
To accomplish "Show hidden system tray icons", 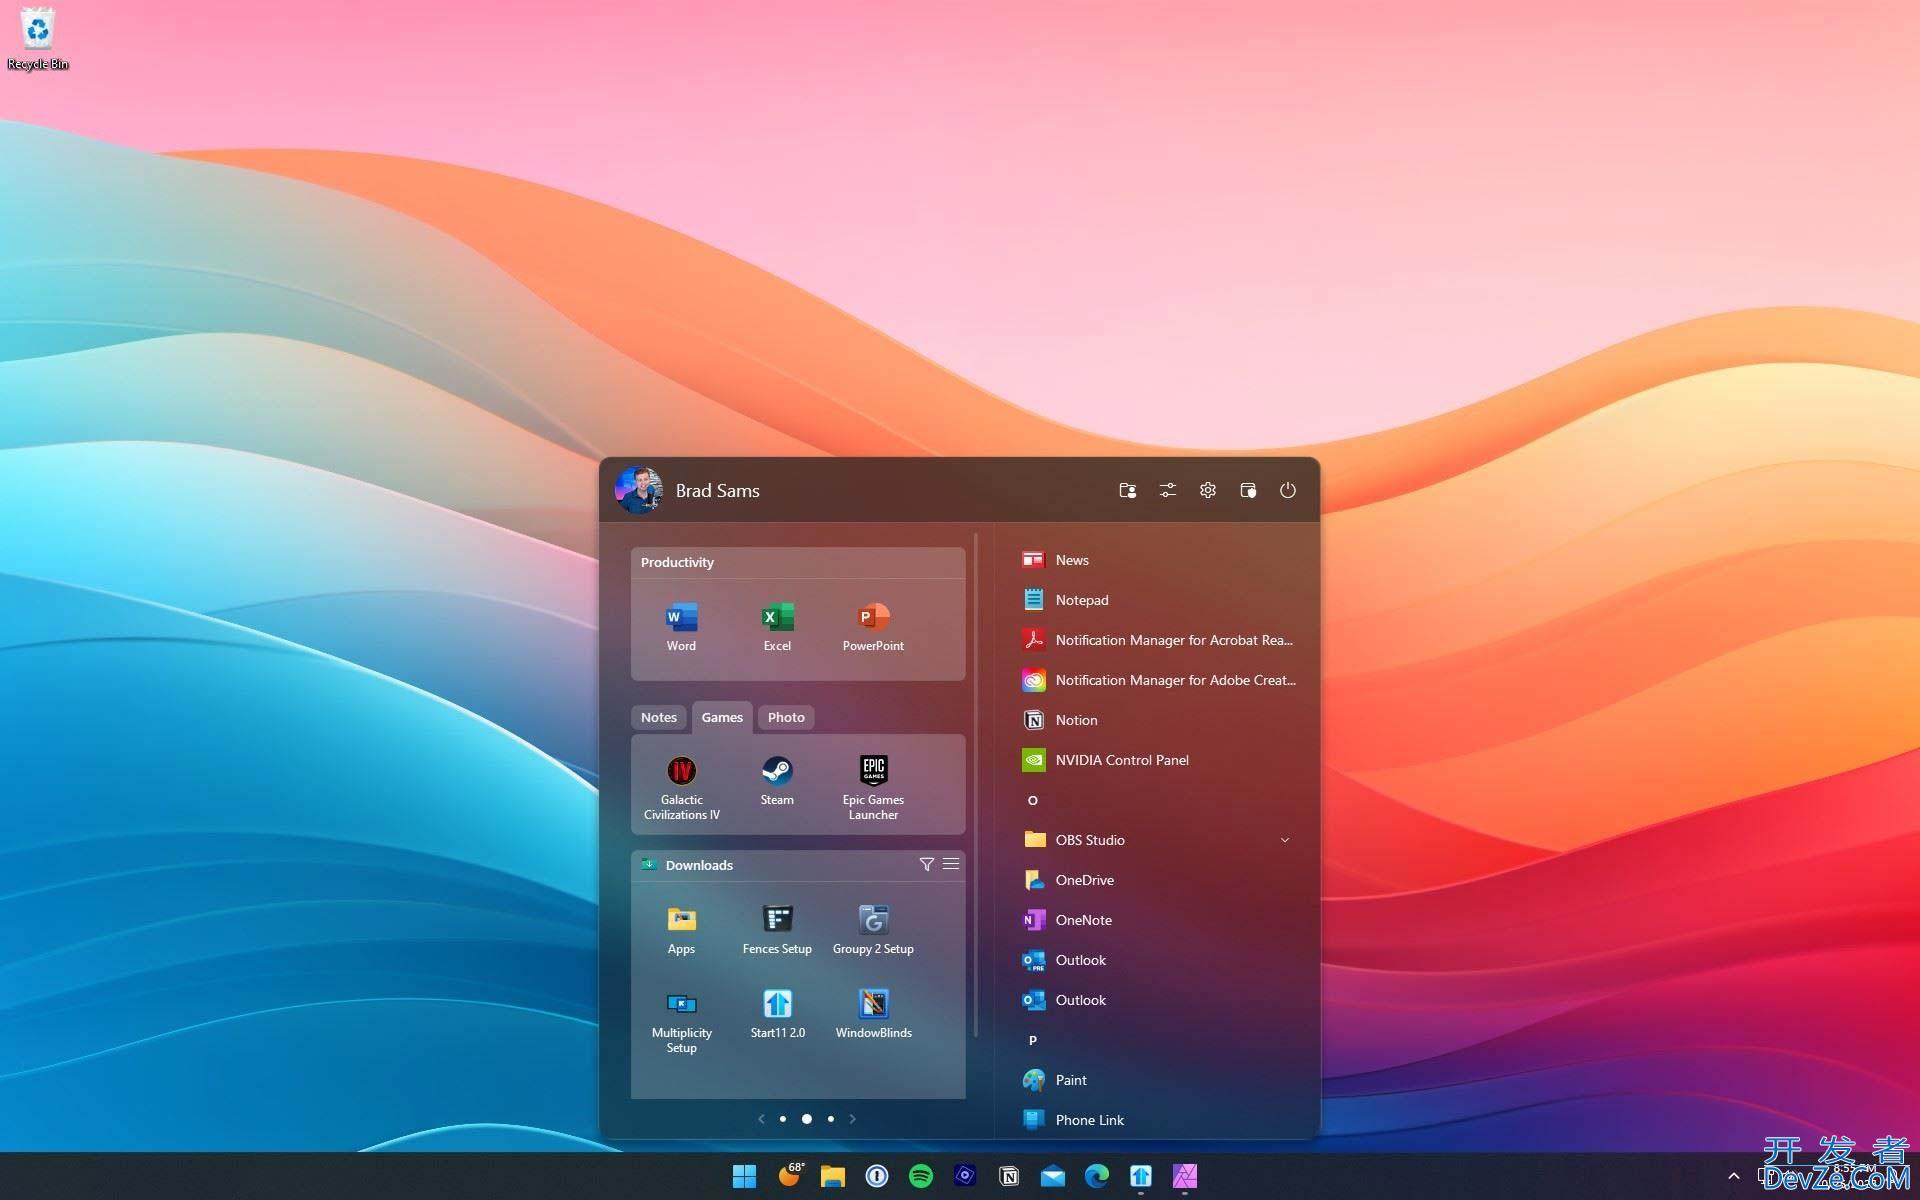I will tap(1734, 1177).
